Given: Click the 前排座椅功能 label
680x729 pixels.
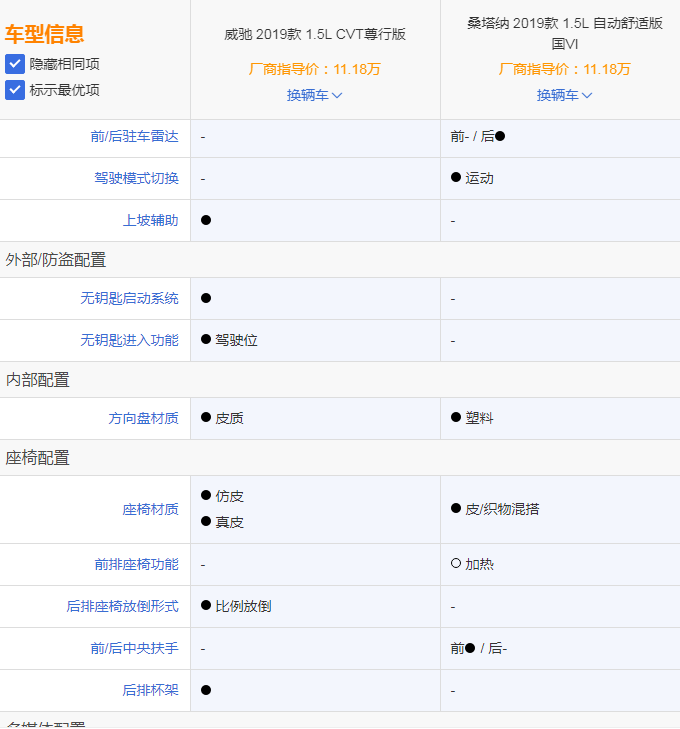Looking at the screenshot, I should coord(136,565).
